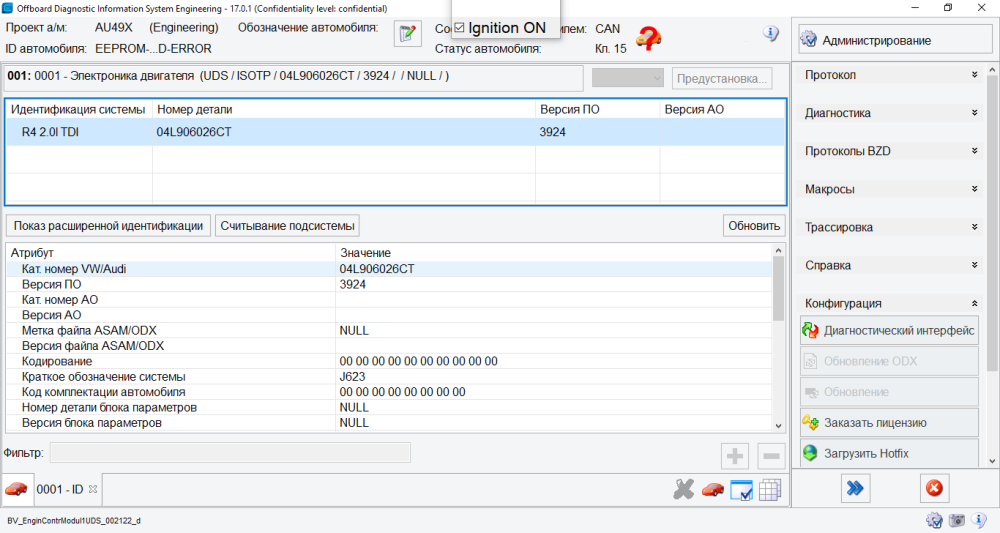The height and width of the screenshot is (533, 1000).
Task: Click the application logo in title bar
Action: (x=8, y=8)
